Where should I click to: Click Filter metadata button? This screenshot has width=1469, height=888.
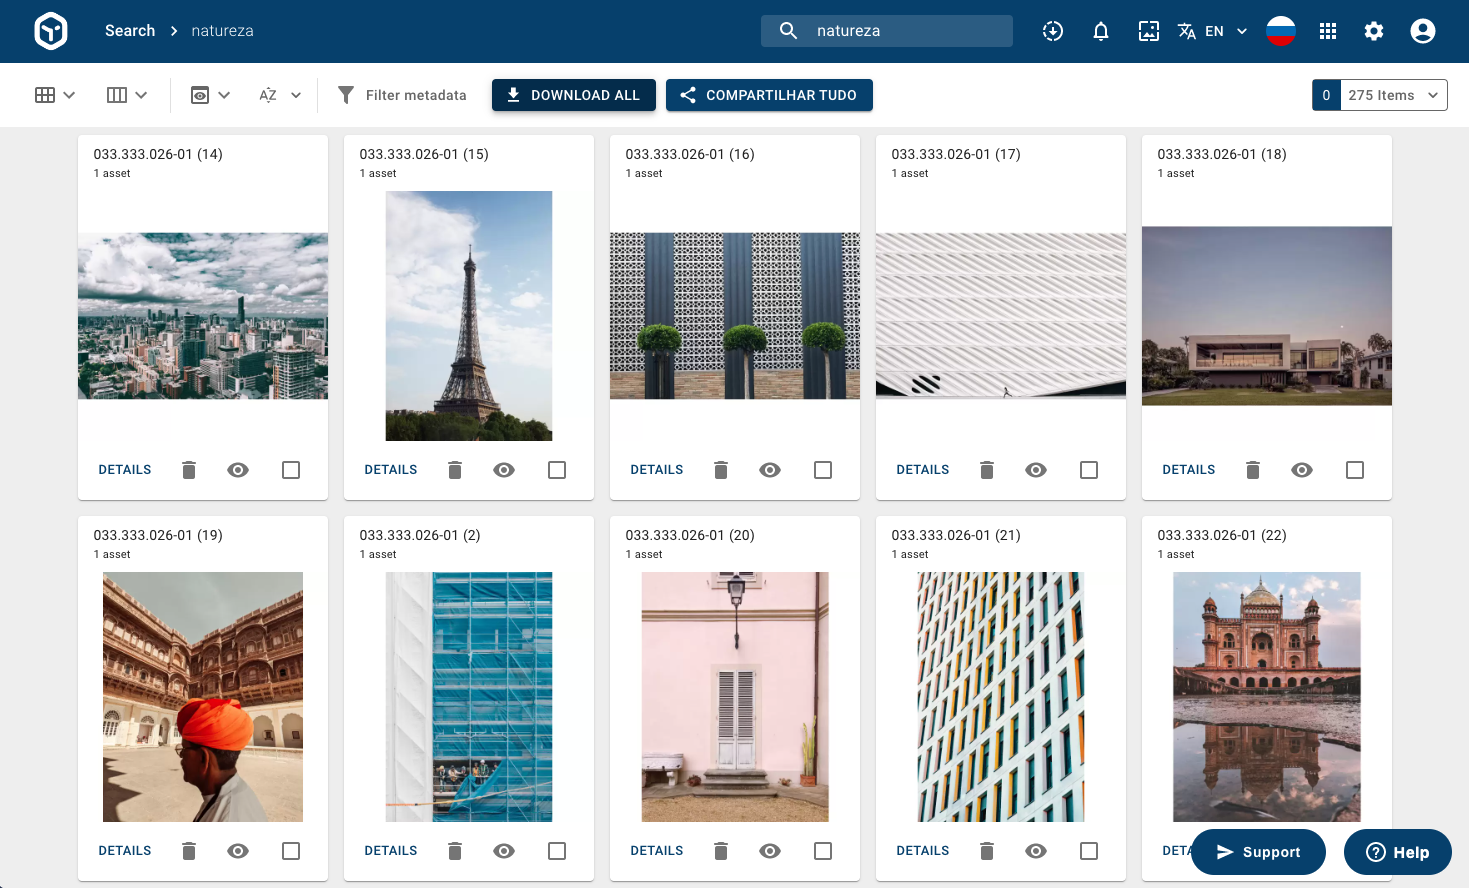402,95
